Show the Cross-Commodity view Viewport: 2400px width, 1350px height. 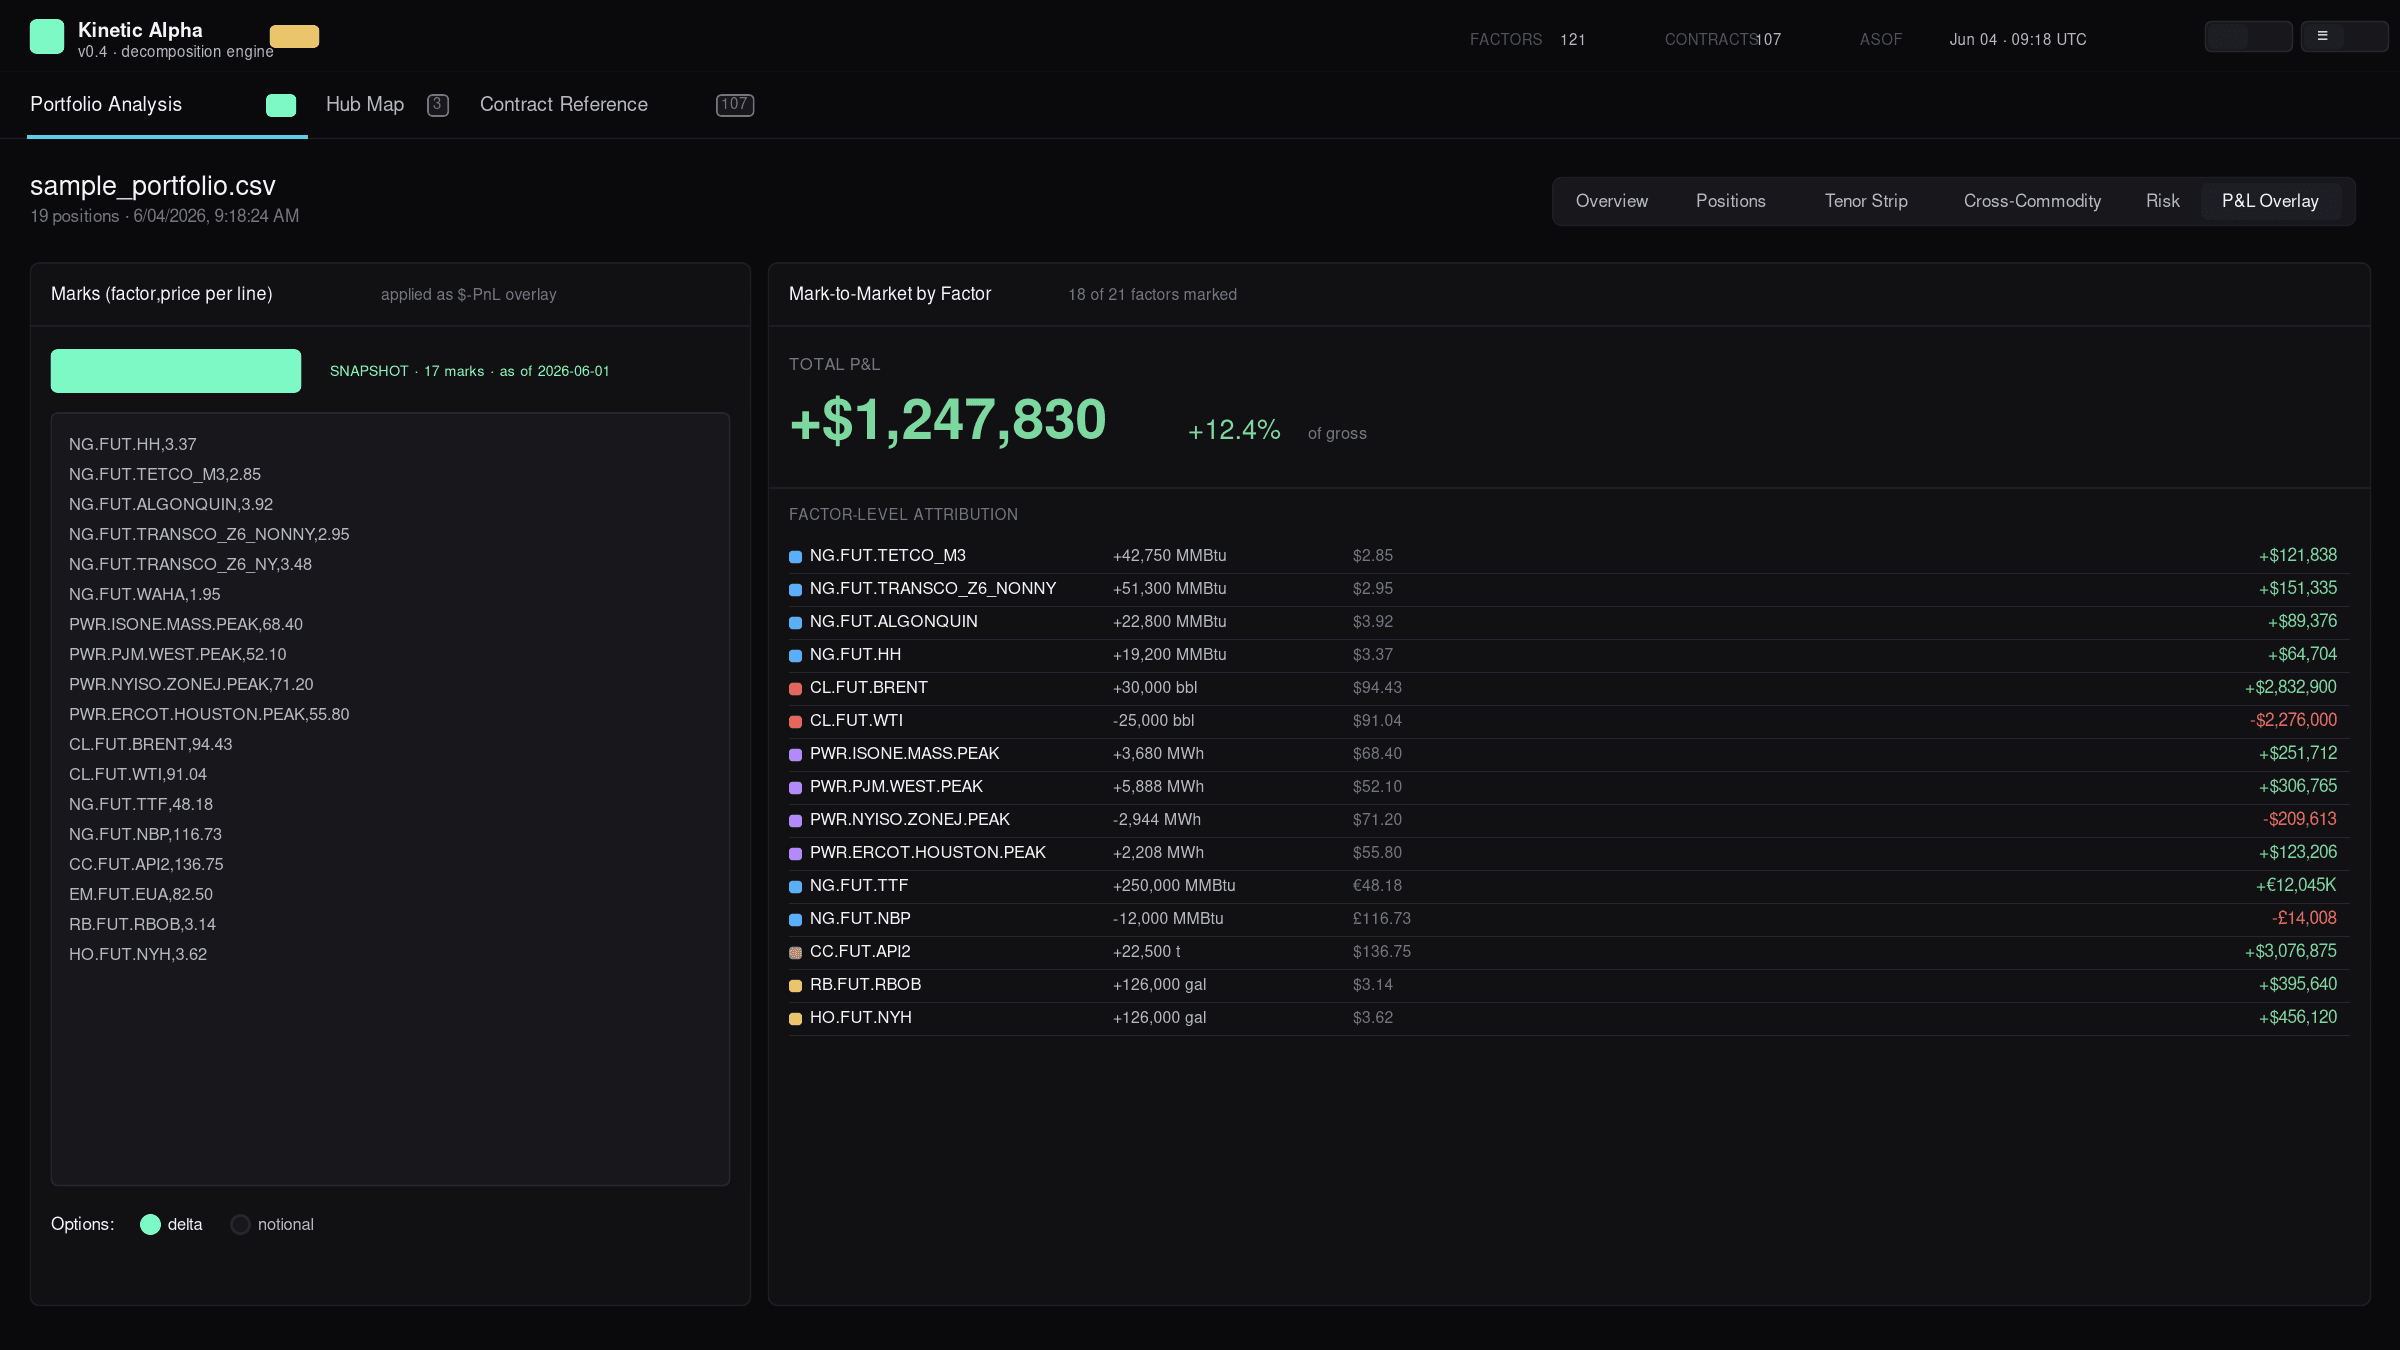click(x=2032, y=201)
